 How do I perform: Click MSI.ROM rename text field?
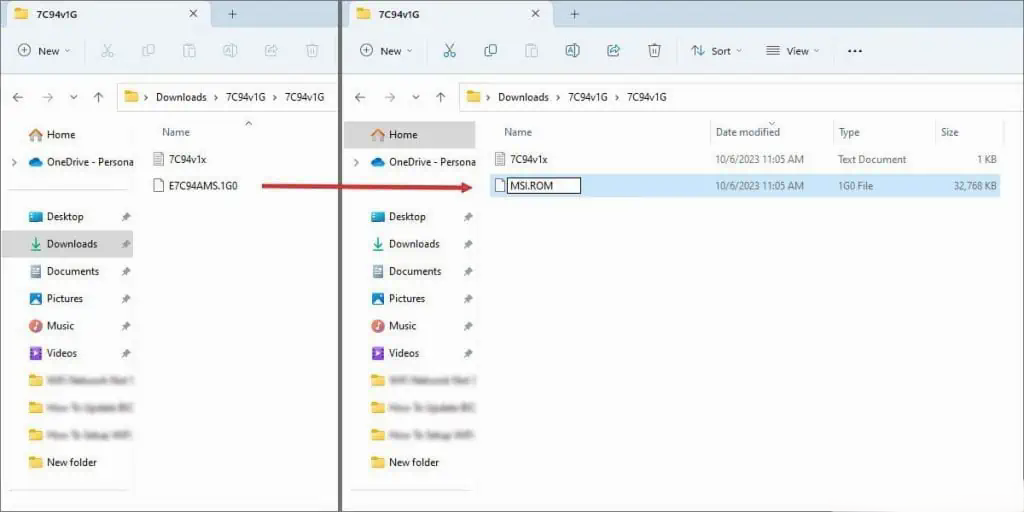(543, 186)
